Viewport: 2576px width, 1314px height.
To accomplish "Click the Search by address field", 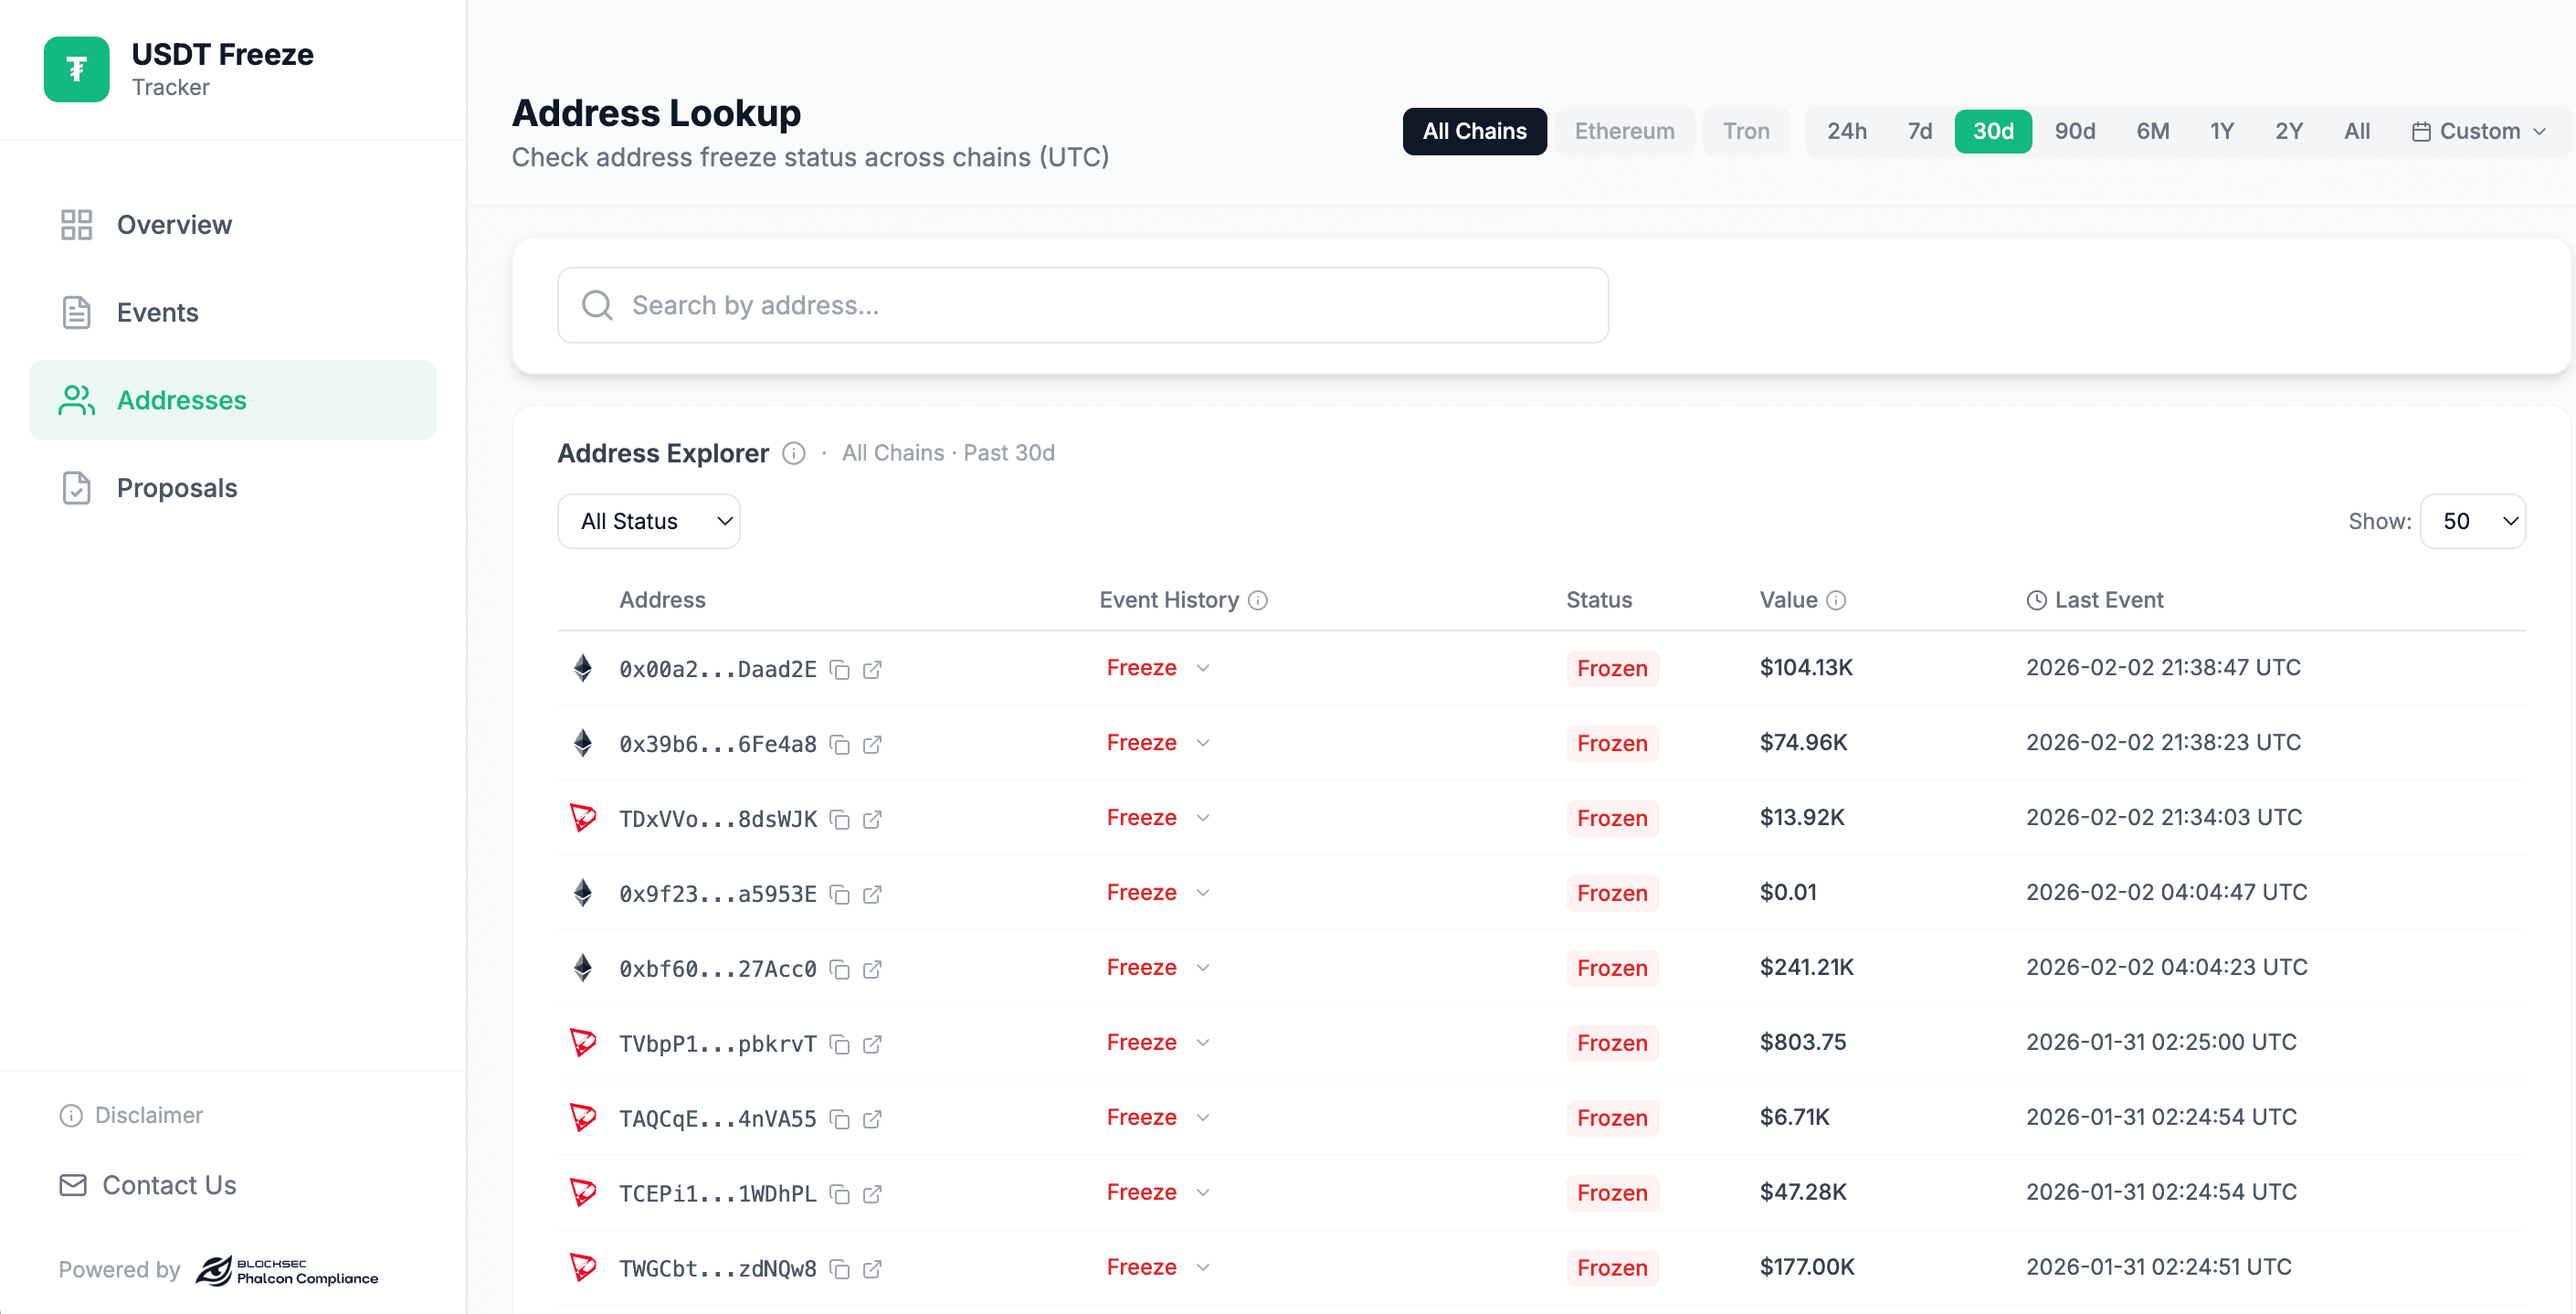I will click(x=1082, y=305).
